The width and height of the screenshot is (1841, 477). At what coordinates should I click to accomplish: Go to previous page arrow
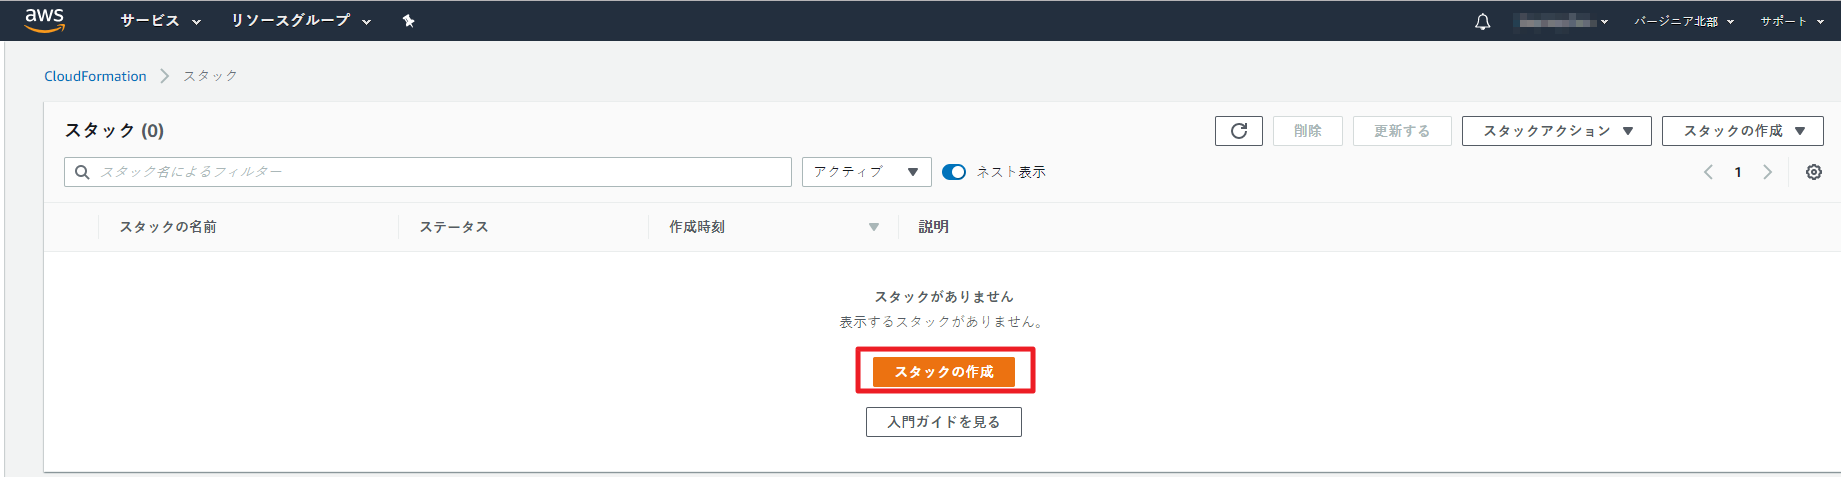[1708, 172]
